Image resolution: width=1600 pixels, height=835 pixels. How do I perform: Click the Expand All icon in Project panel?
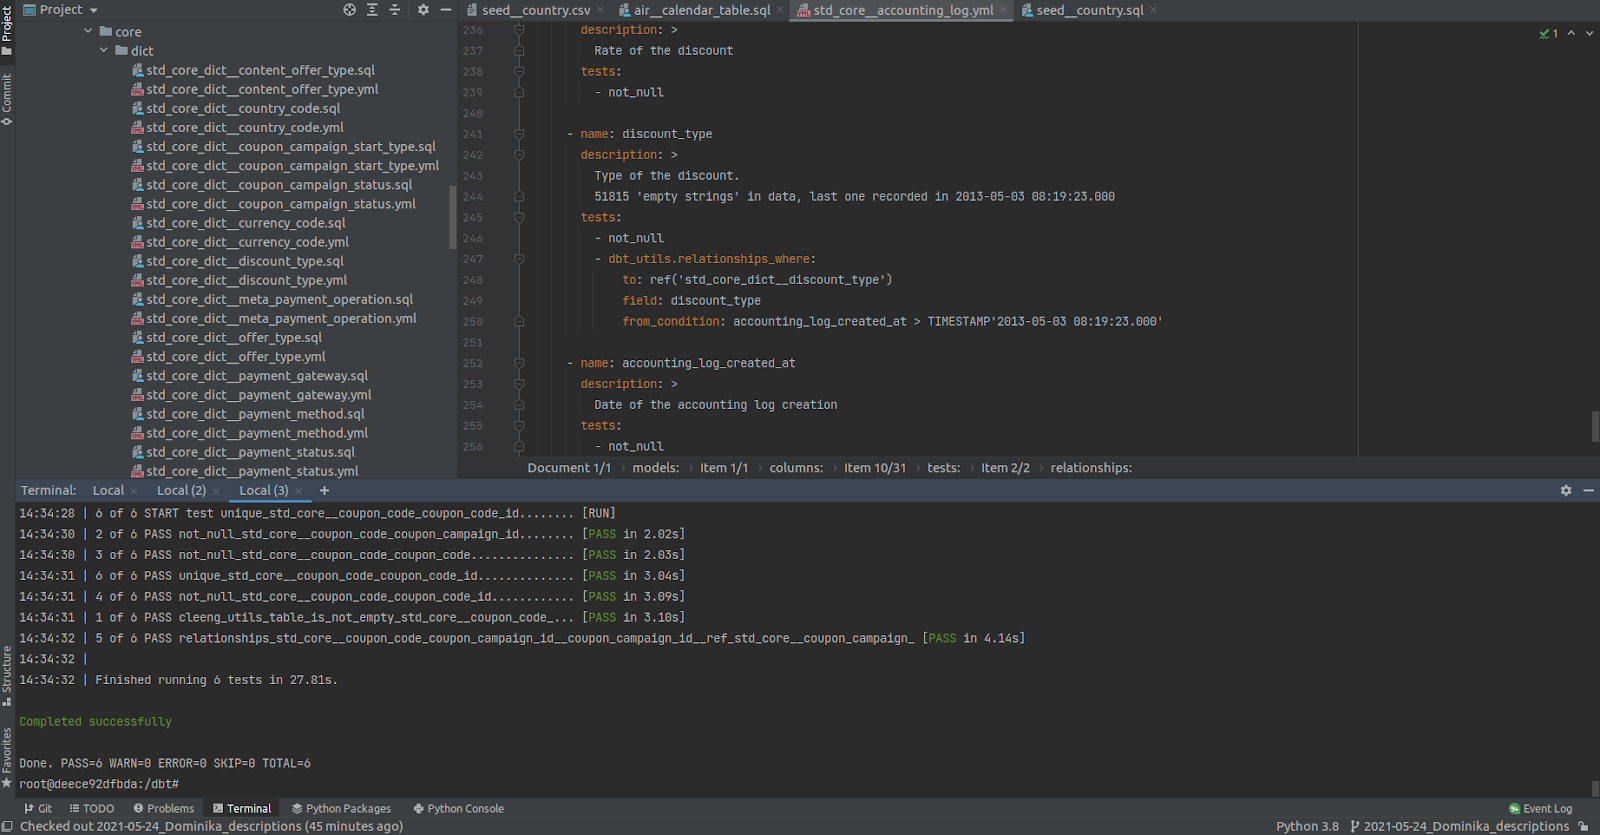coord(372,10)
